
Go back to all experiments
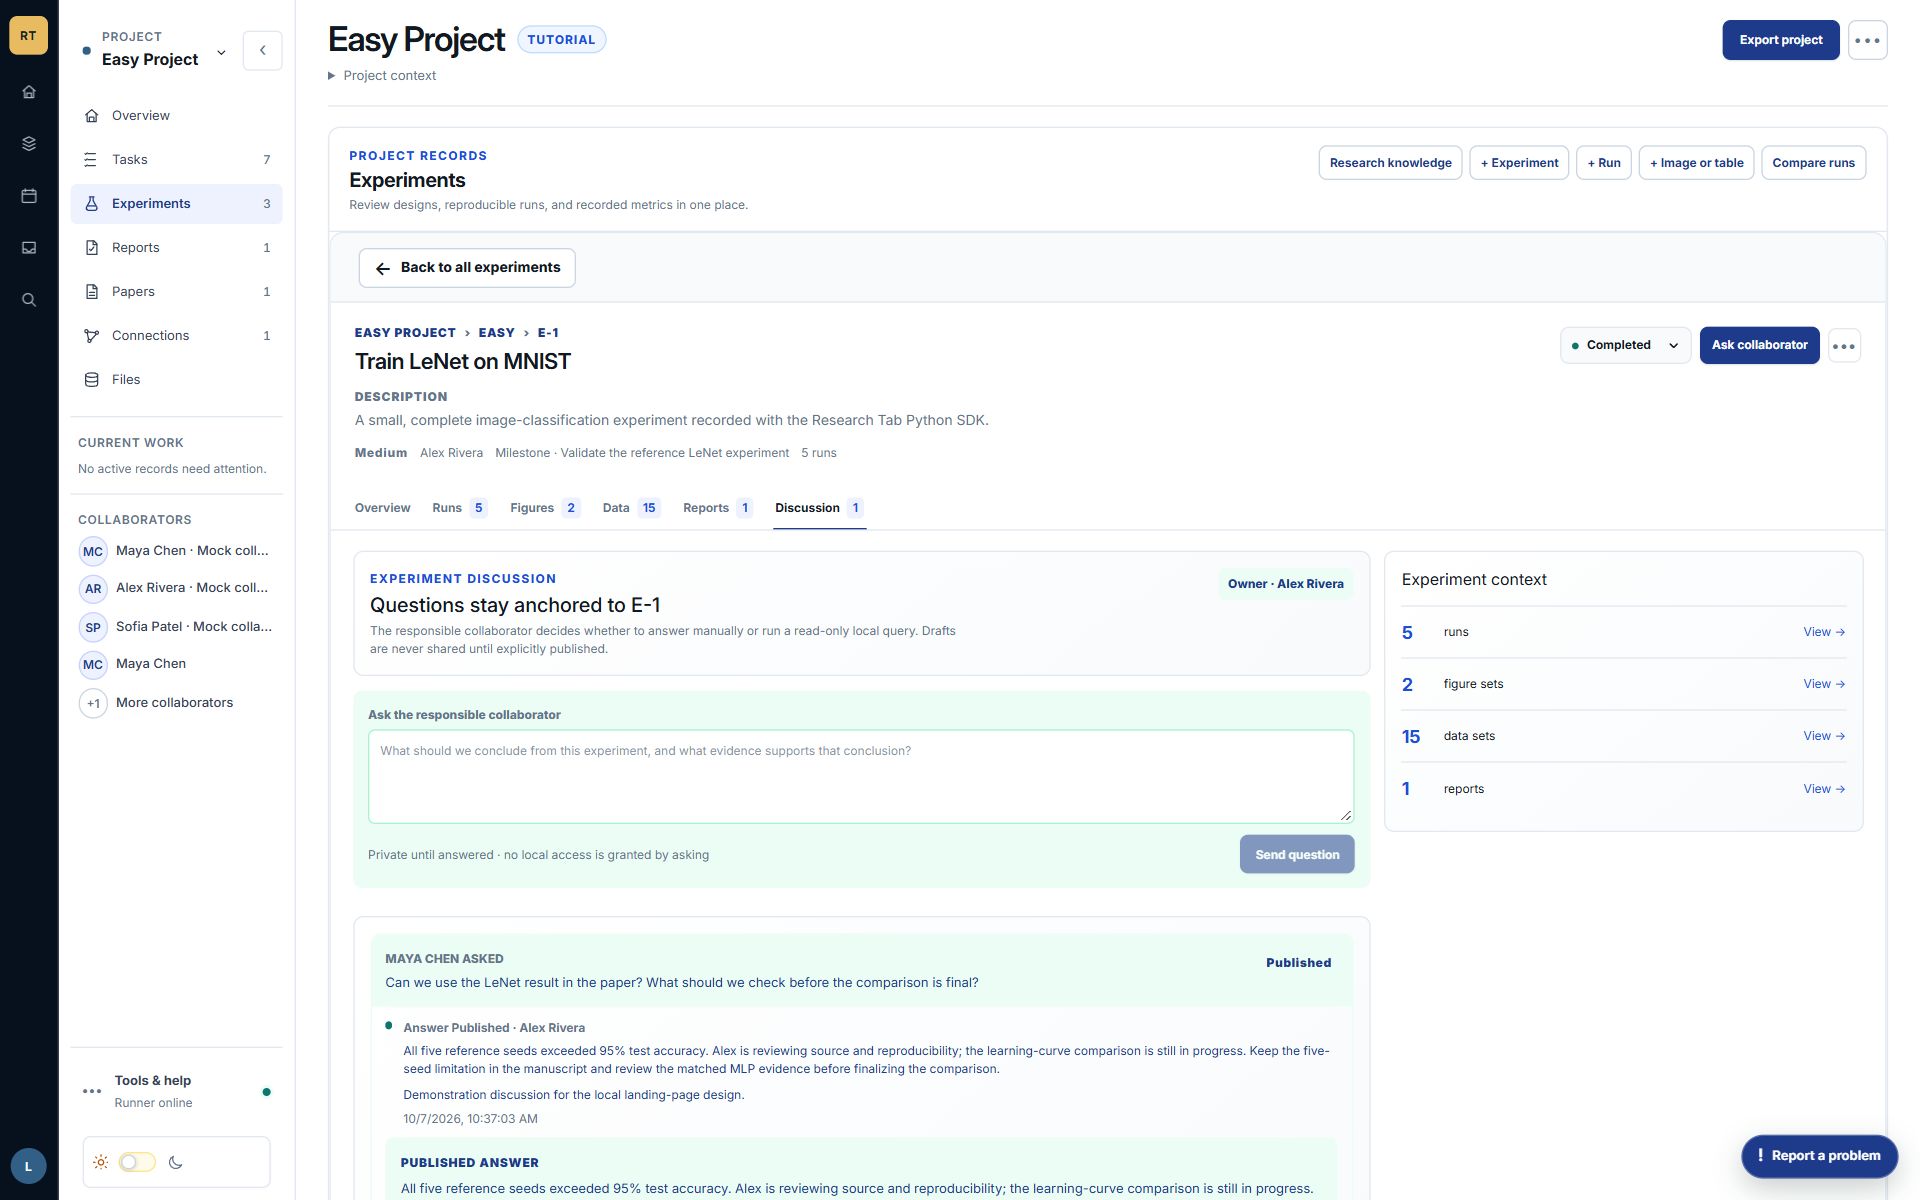(x=467, y=268)
